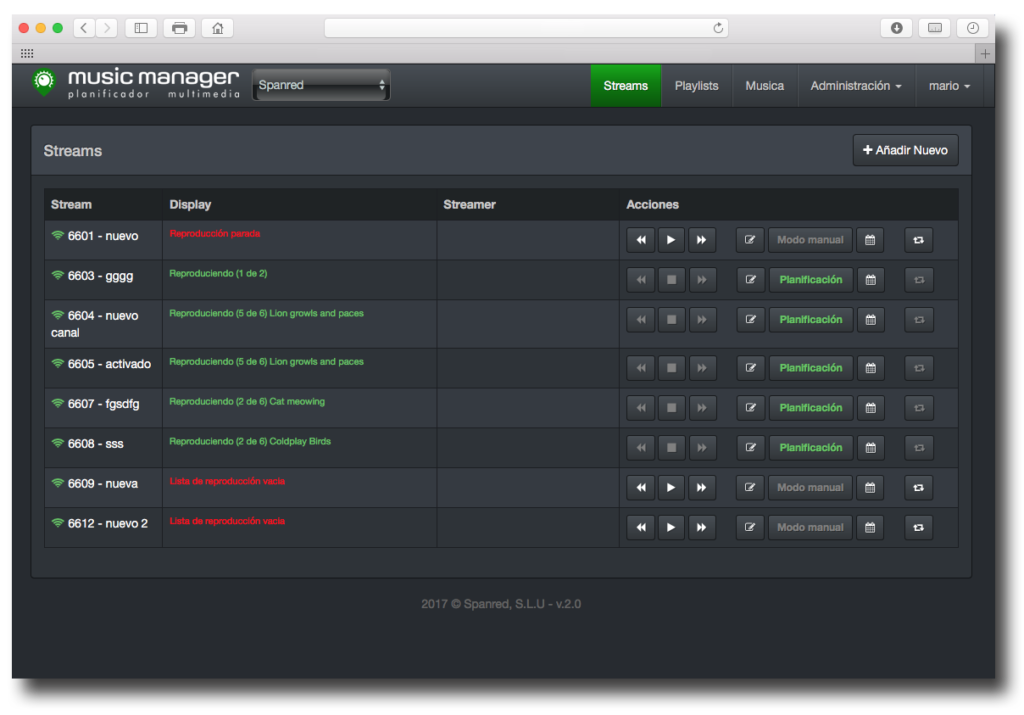Open the Spanred selector dropdown
Screen dimensions: 1024x715
tap(321, 86)
